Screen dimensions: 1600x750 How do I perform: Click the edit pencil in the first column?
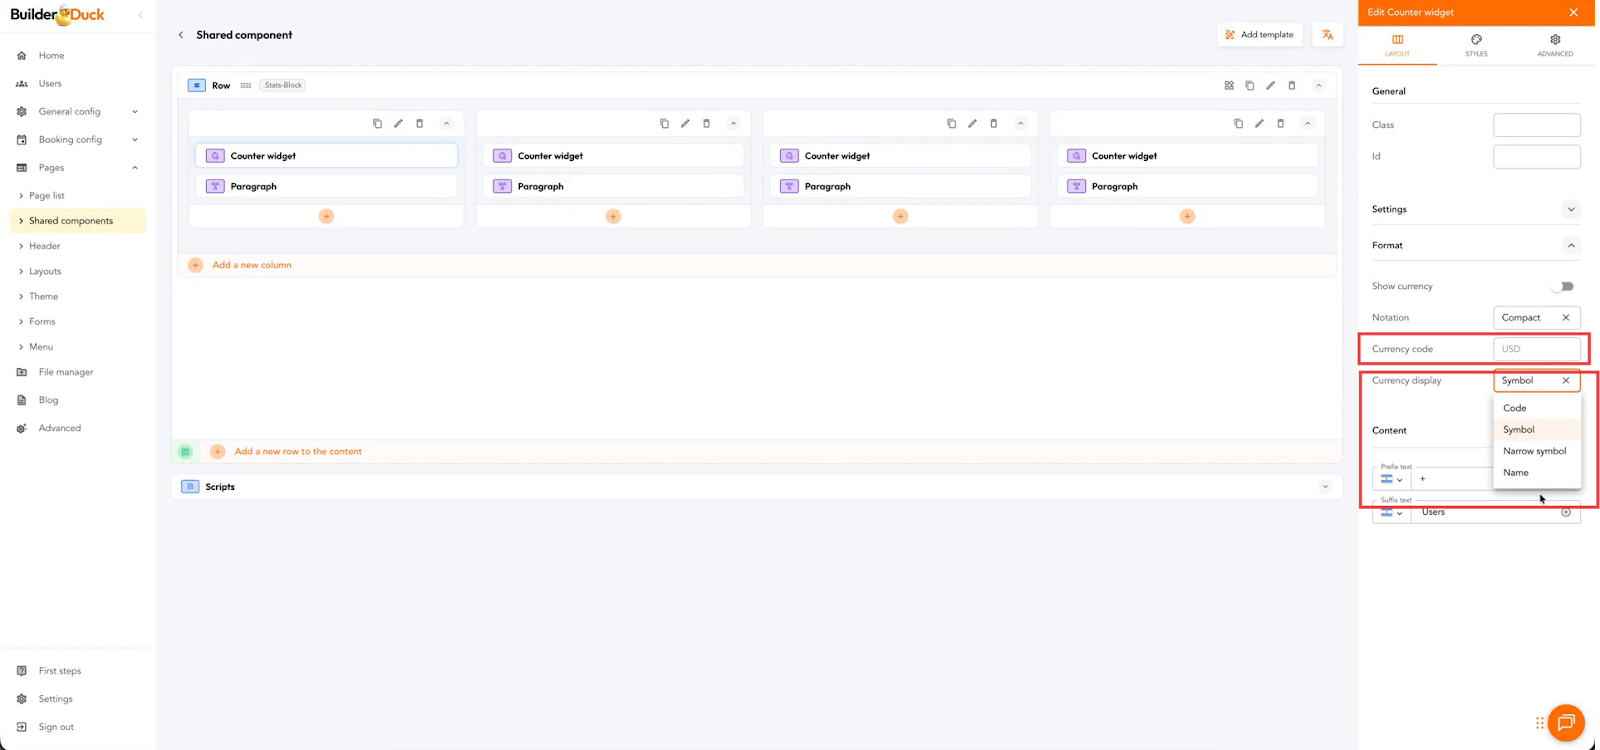tap(398, 124)
